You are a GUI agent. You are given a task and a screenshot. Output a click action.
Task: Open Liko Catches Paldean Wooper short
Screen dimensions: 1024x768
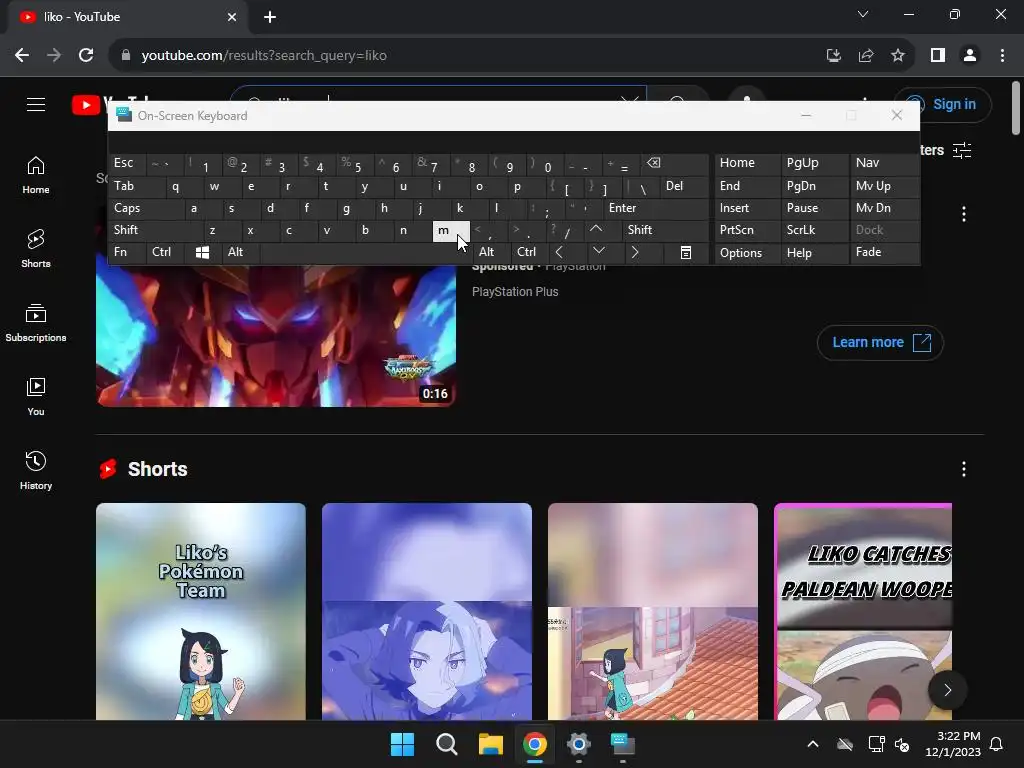pos(863,611)
